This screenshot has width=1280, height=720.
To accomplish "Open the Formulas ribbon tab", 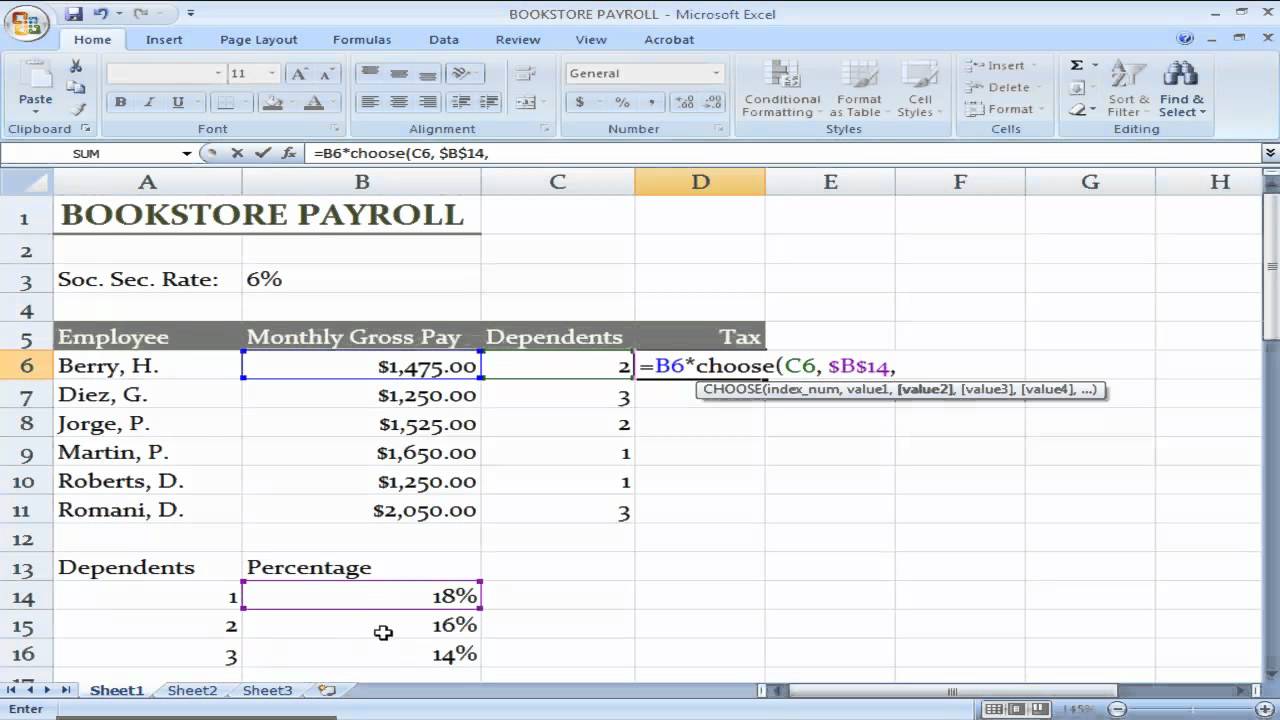I will (362, 39).
